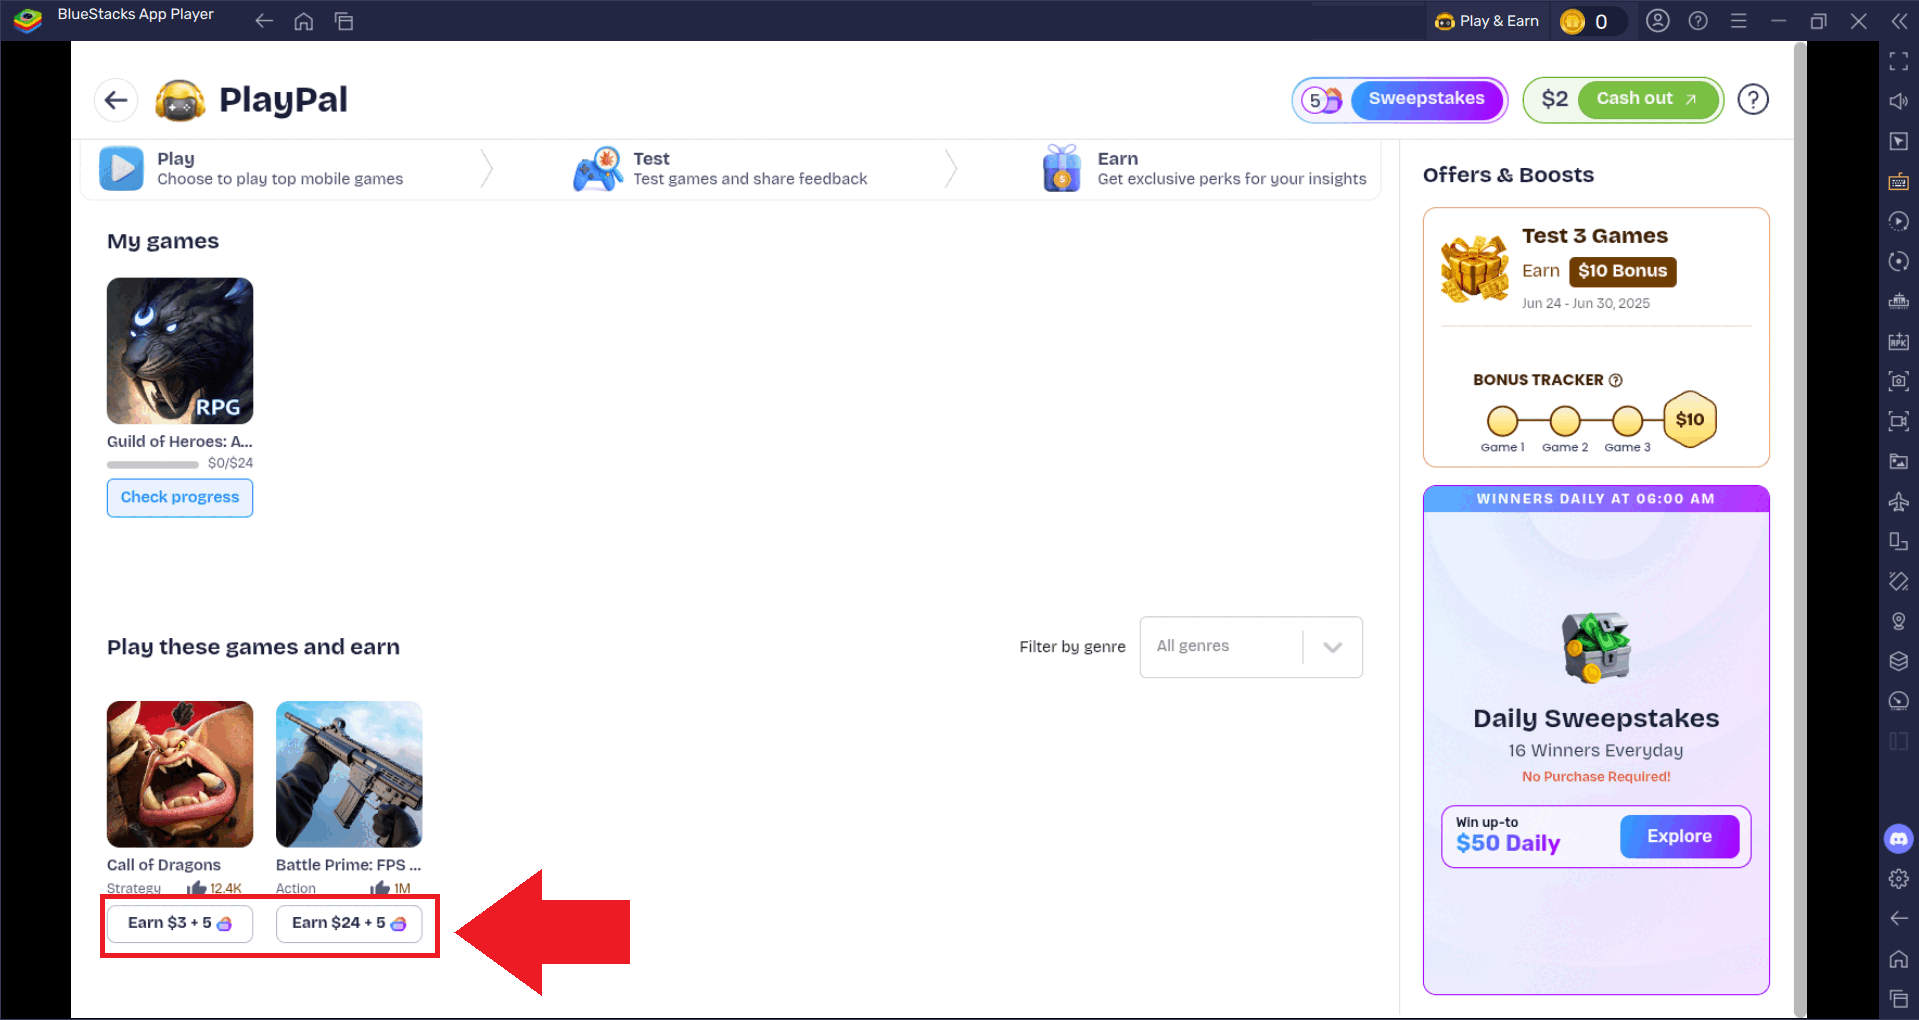Open the set location pin icon
The image size is (1919, 1020).
click(1898, 621)
